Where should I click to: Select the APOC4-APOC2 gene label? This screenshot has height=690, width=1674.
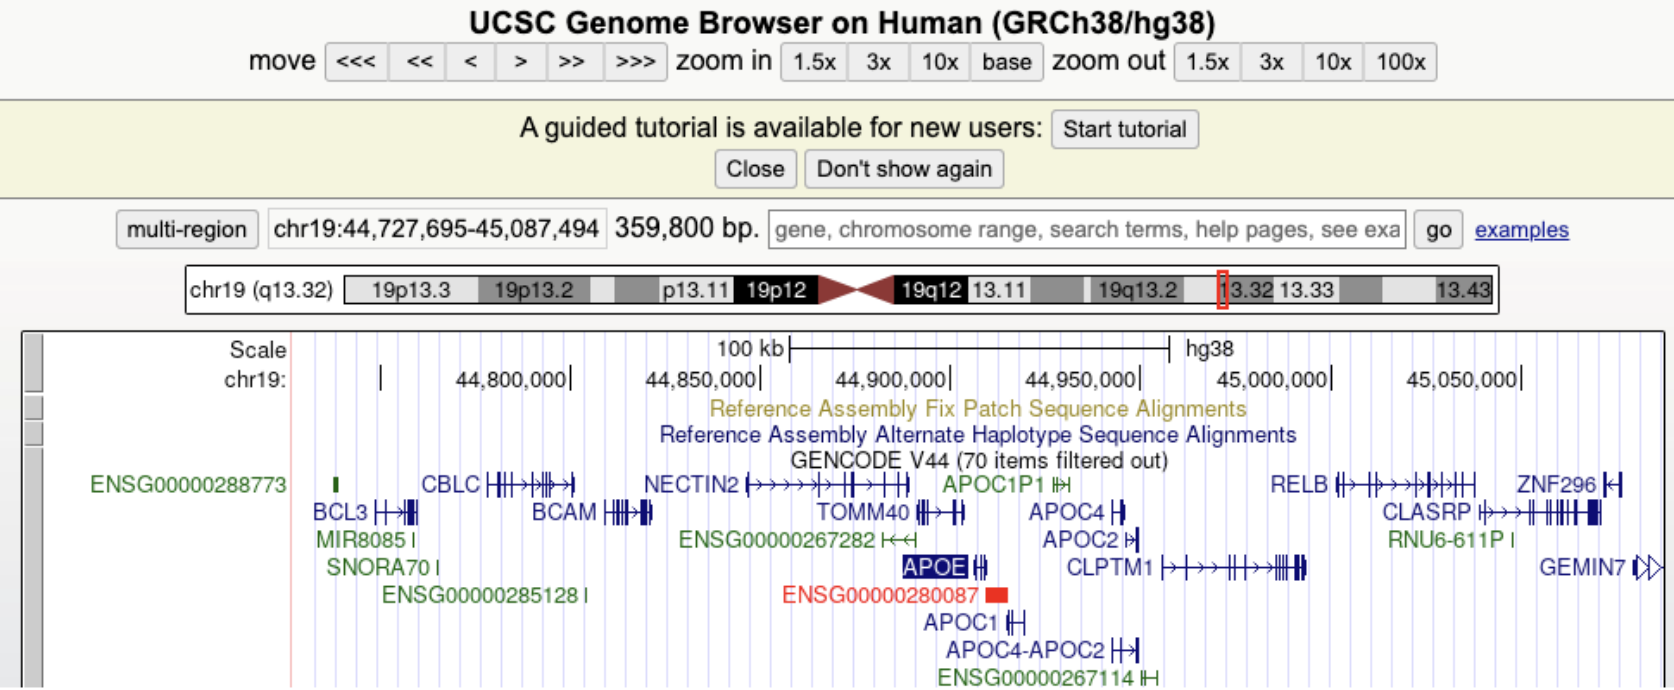click(1025, 650)
